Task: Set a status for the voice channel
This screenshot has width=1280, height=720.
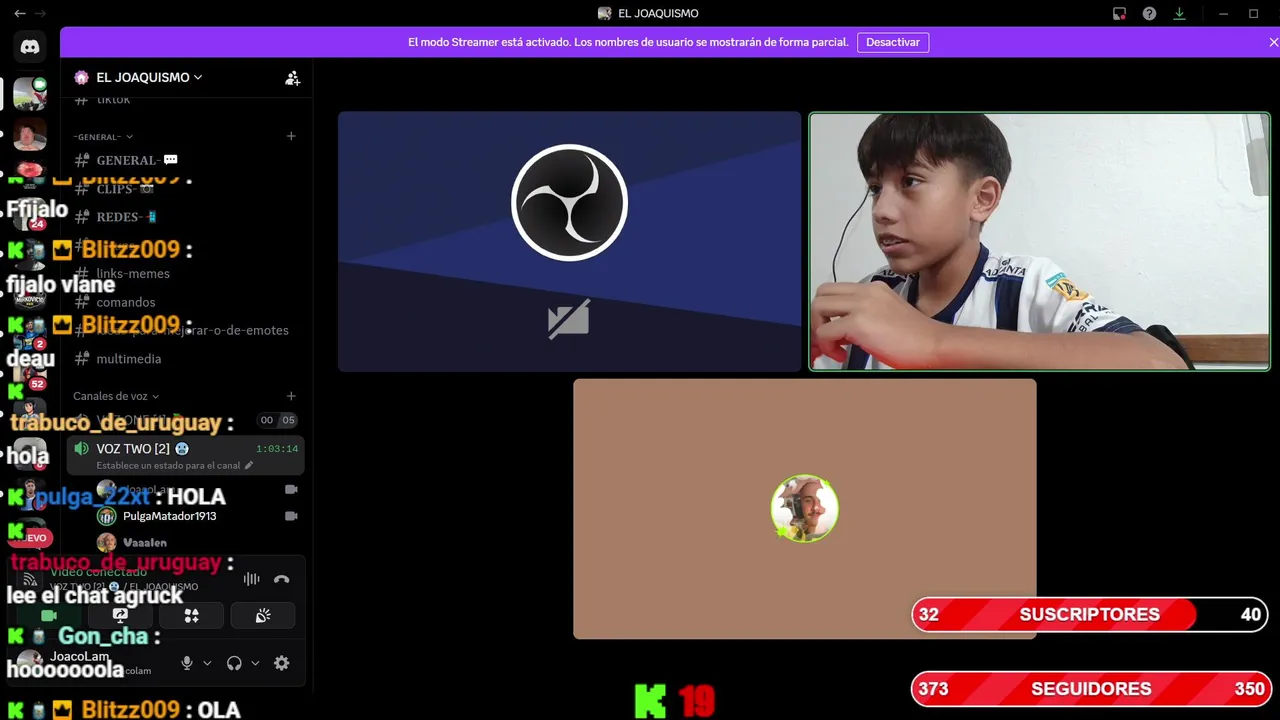Action: [x=175, y=466]
